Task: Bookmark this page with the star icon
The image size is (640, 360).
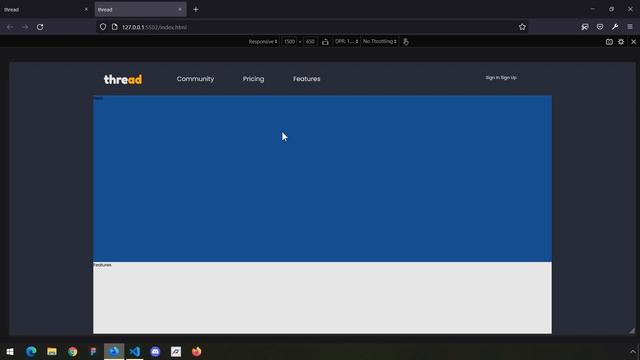Action: [522, 27]
